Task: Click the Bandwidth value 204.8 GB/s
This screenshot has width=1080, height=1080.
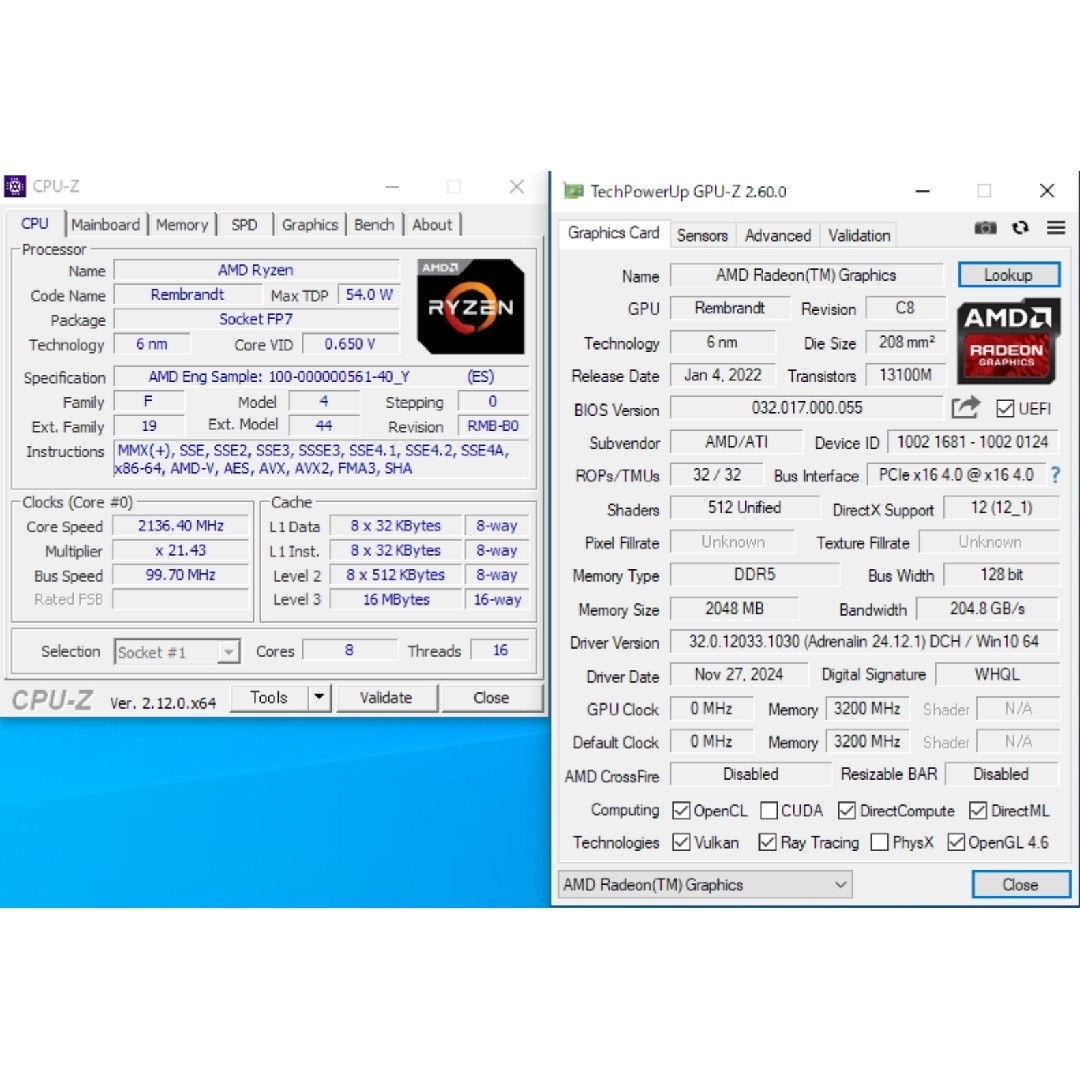Action: [987, 608]
